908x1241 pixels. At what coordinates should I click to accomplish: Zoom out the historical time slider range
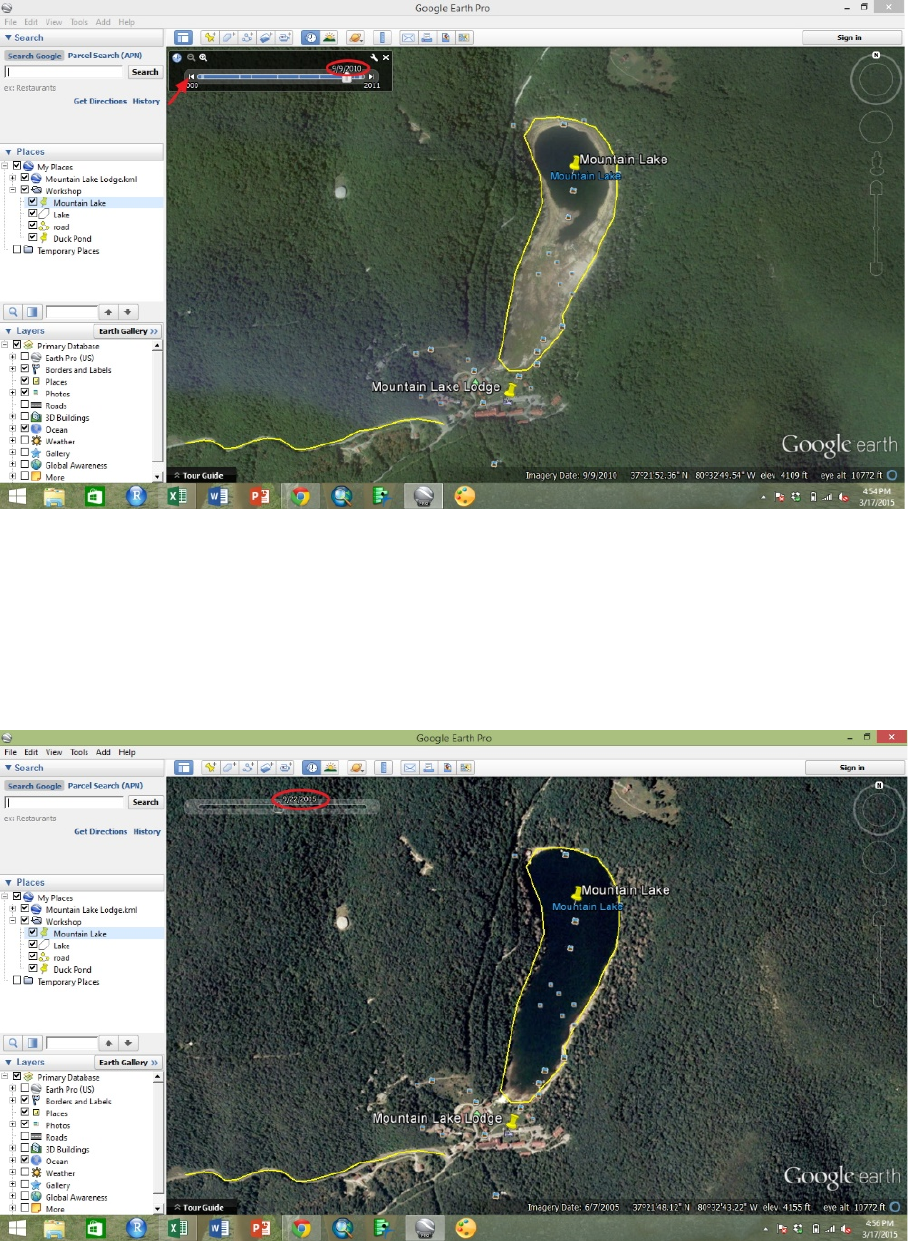[191, 58]
